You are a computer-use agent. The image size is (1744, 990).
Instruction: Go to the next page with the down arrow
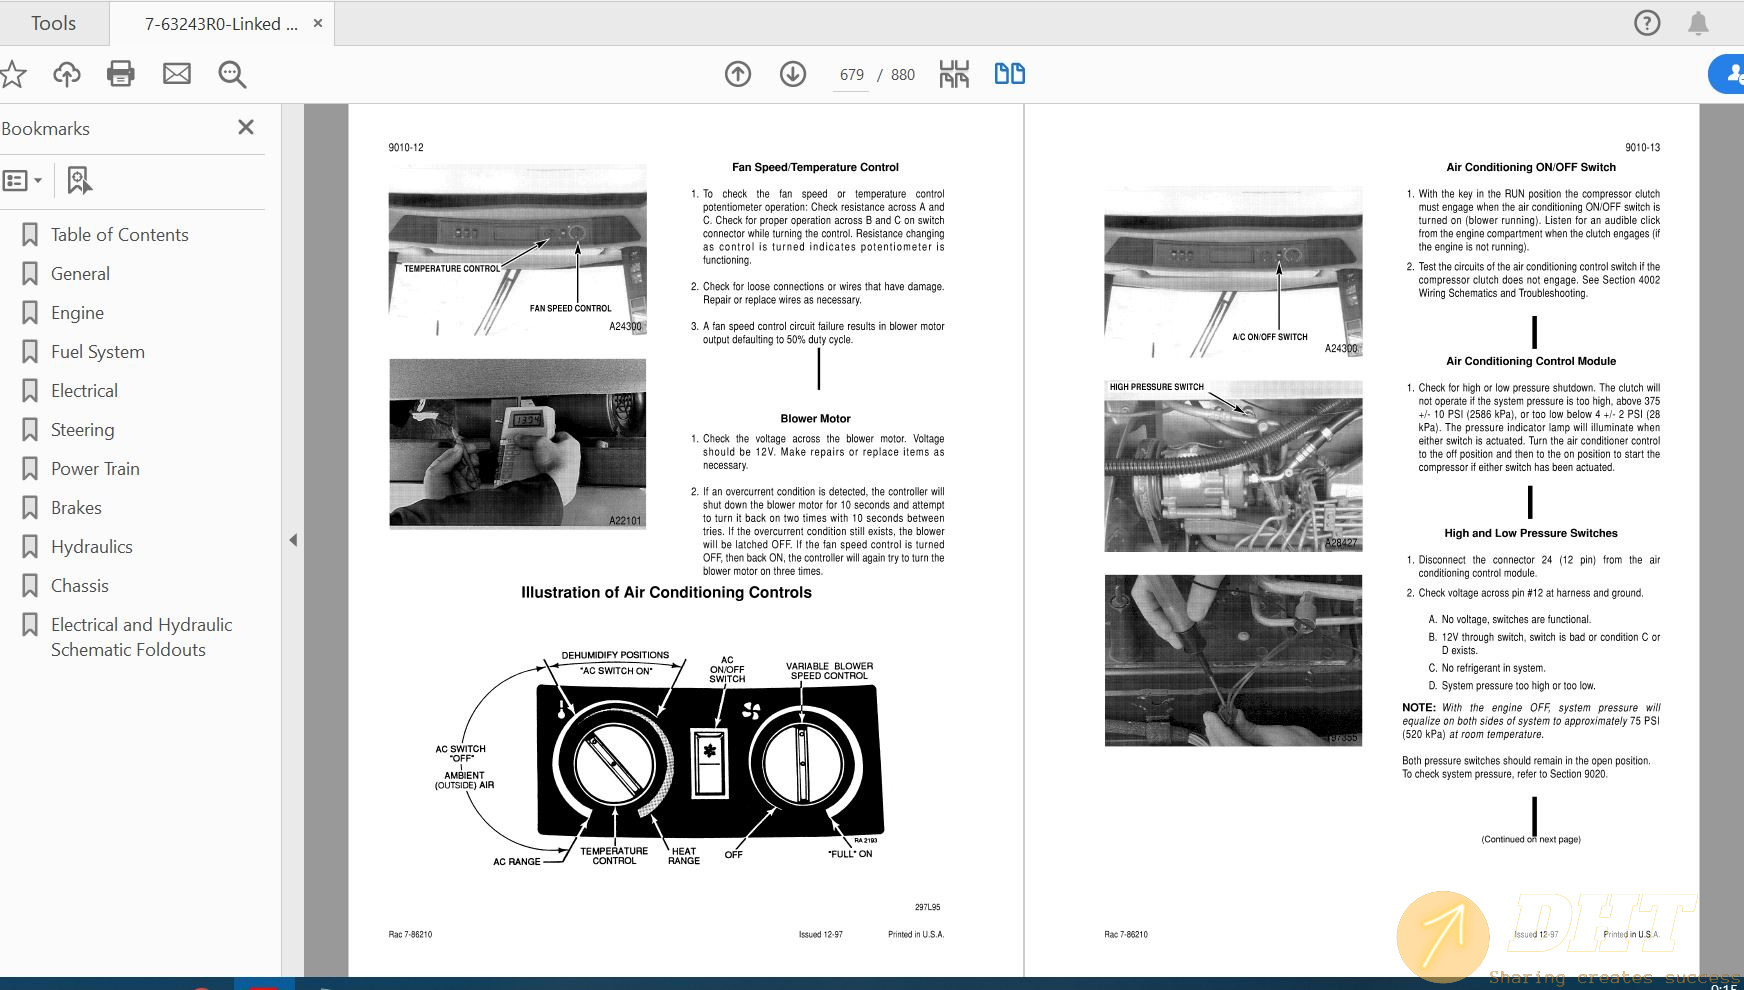(x=793, y=74)
